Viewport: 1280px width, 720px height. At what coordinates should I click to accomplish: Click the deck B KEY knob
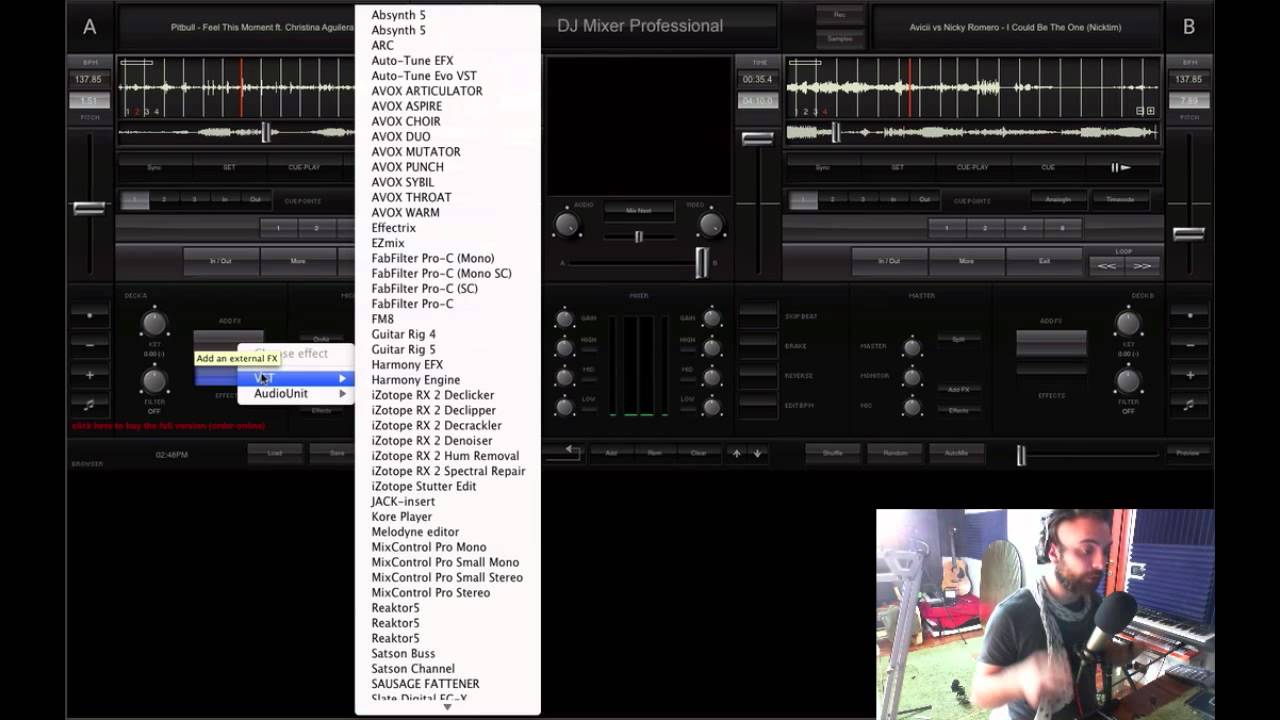[1128, 323]
